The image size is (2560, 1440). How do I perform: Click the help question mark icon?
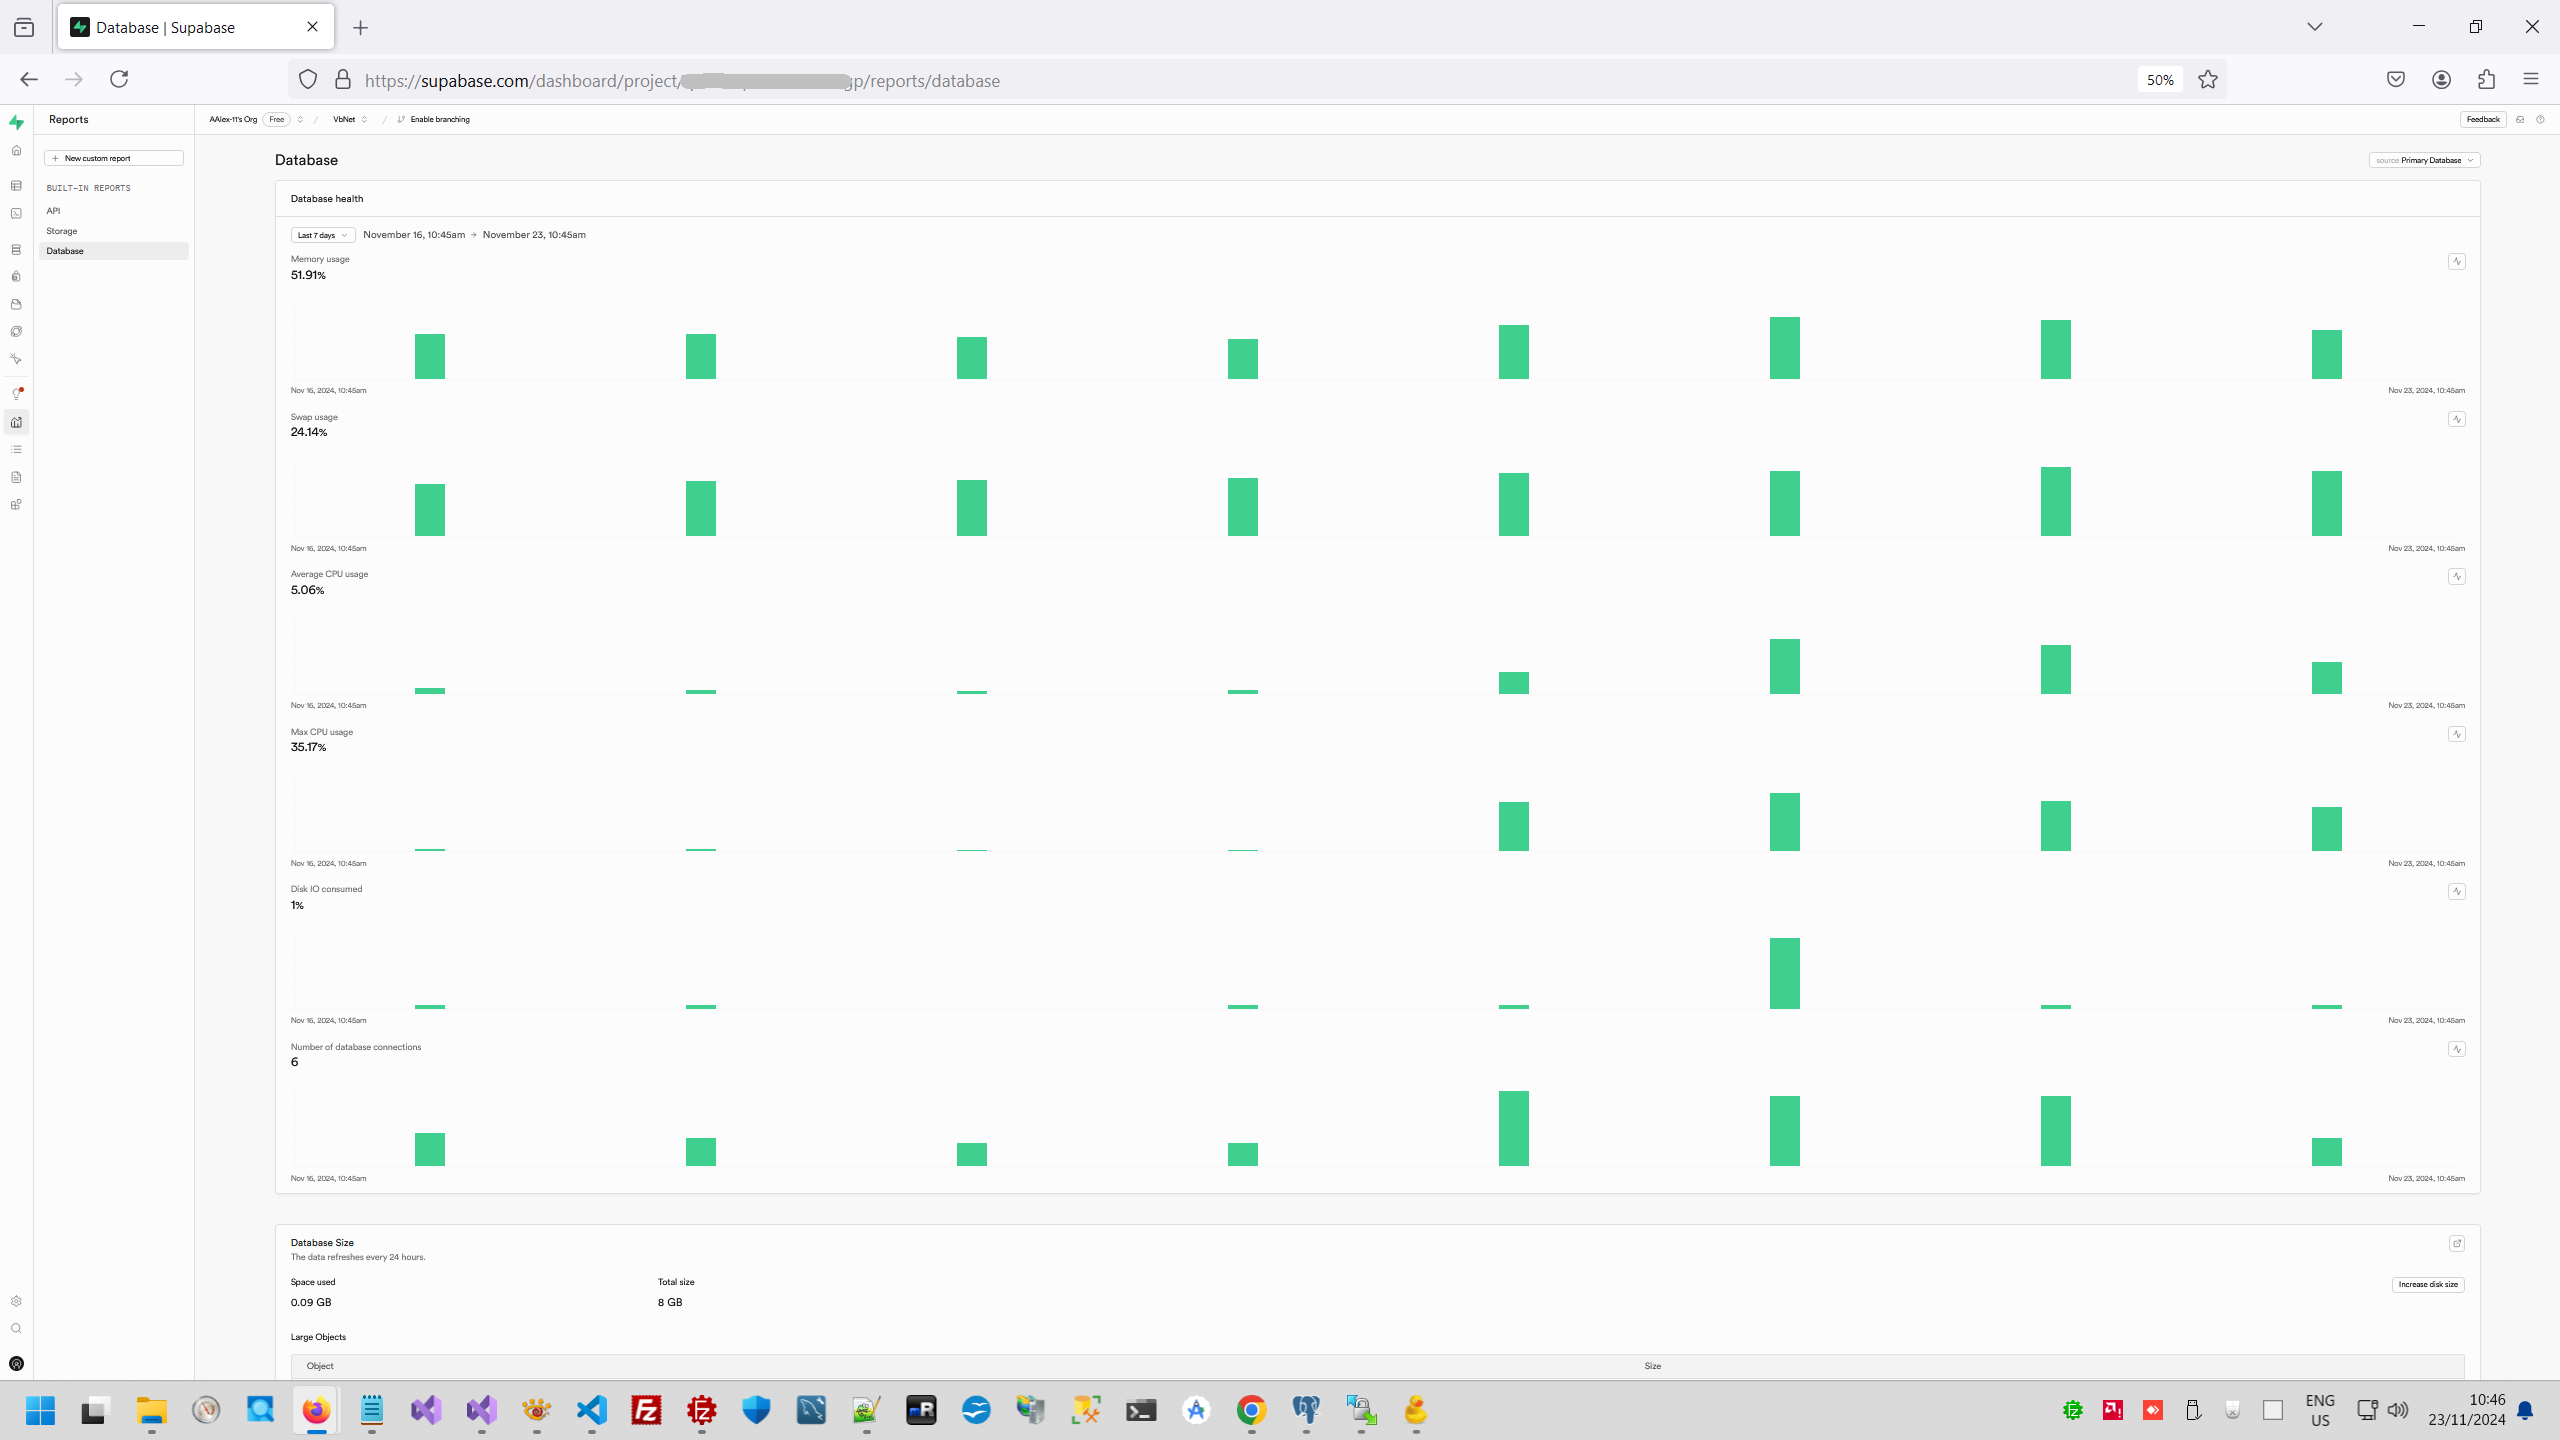2540,119
